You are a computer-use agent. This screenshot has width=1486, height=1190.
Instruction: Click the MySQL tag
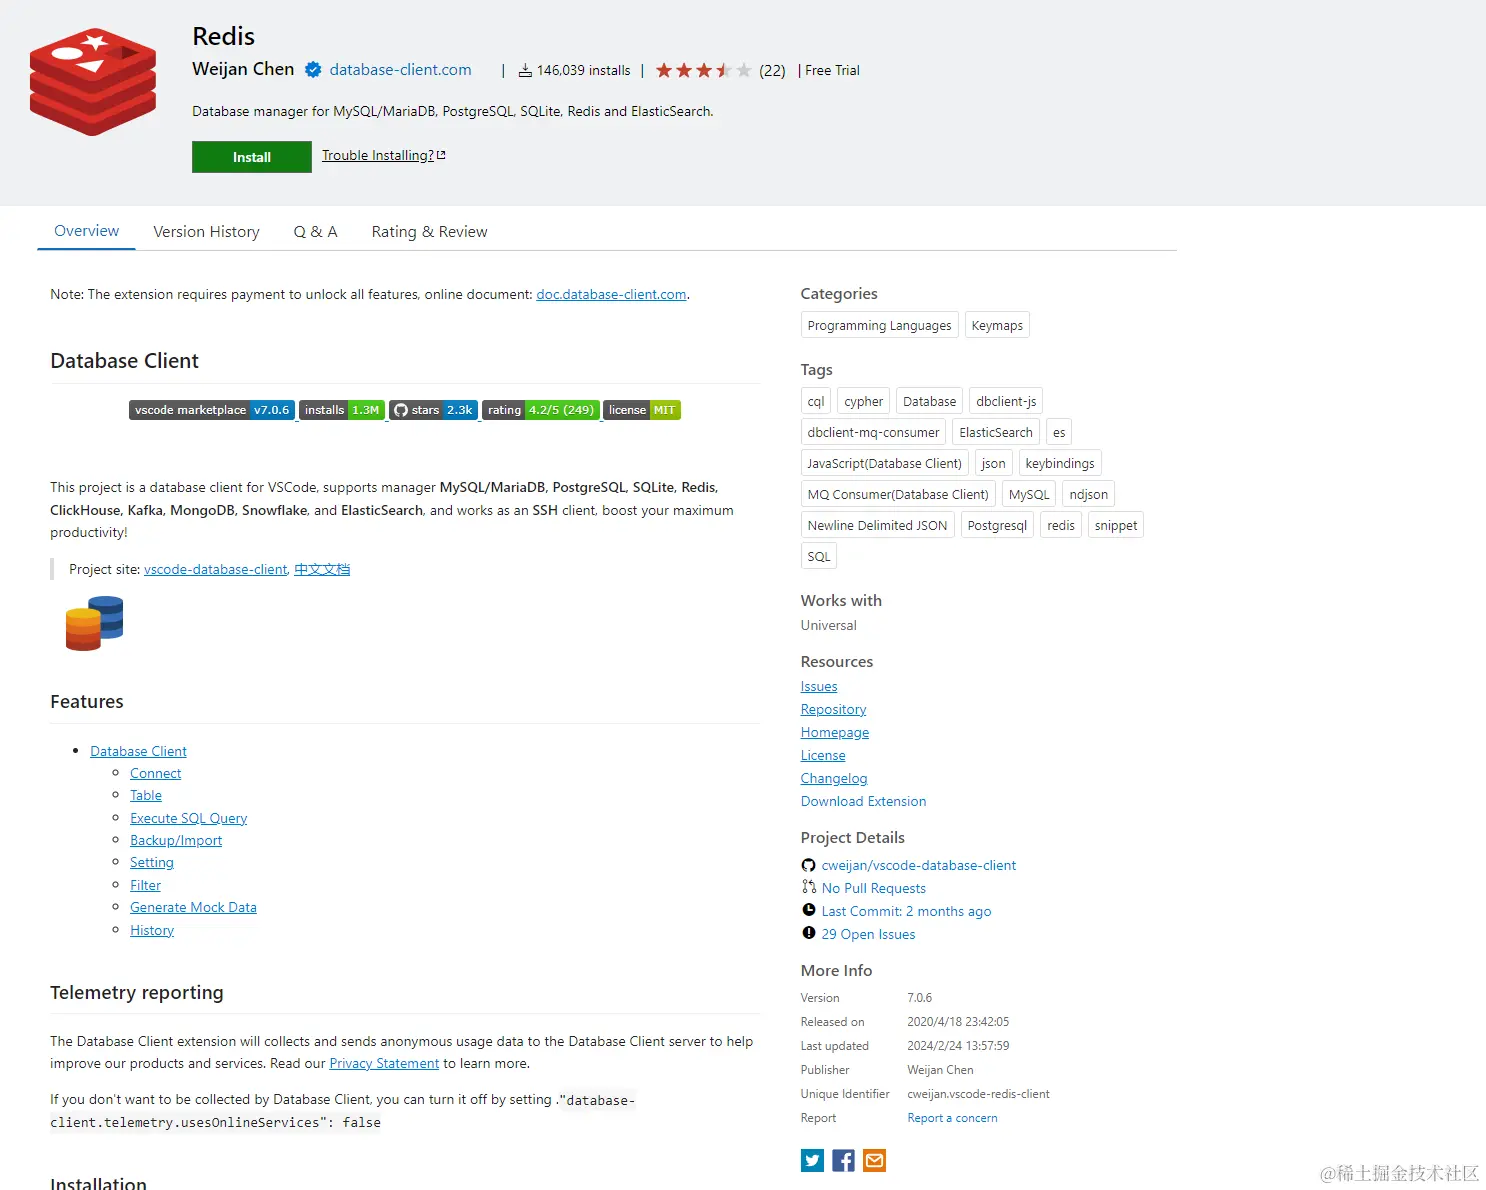click(x=1029, y=494)
